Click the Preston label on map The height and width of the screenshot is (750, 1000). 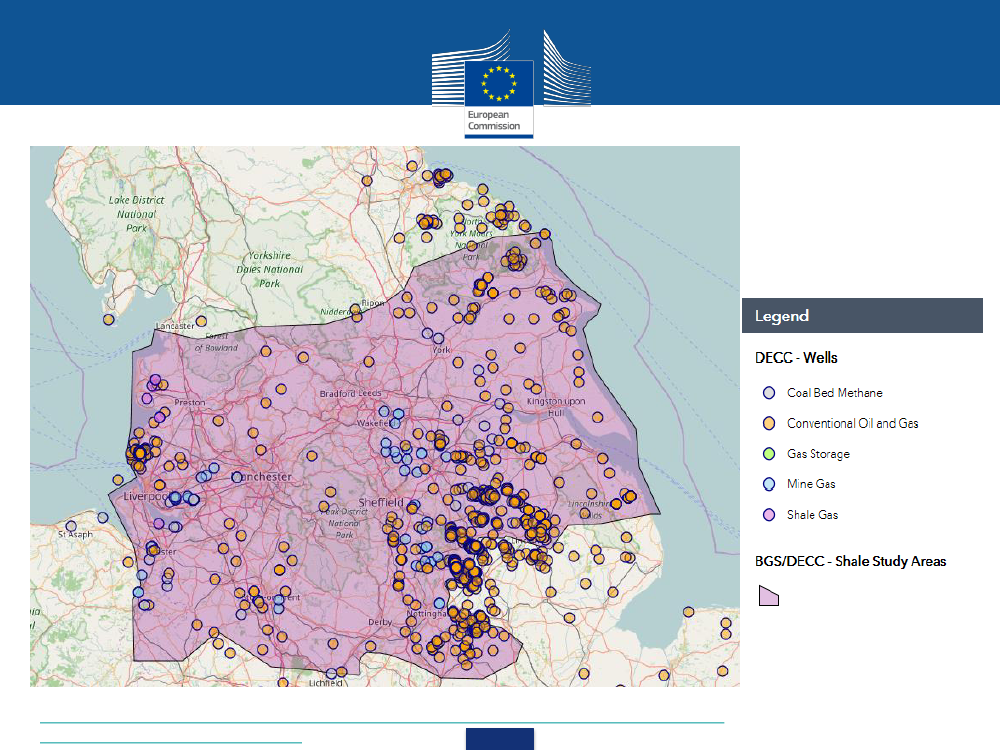click(190, 402)
